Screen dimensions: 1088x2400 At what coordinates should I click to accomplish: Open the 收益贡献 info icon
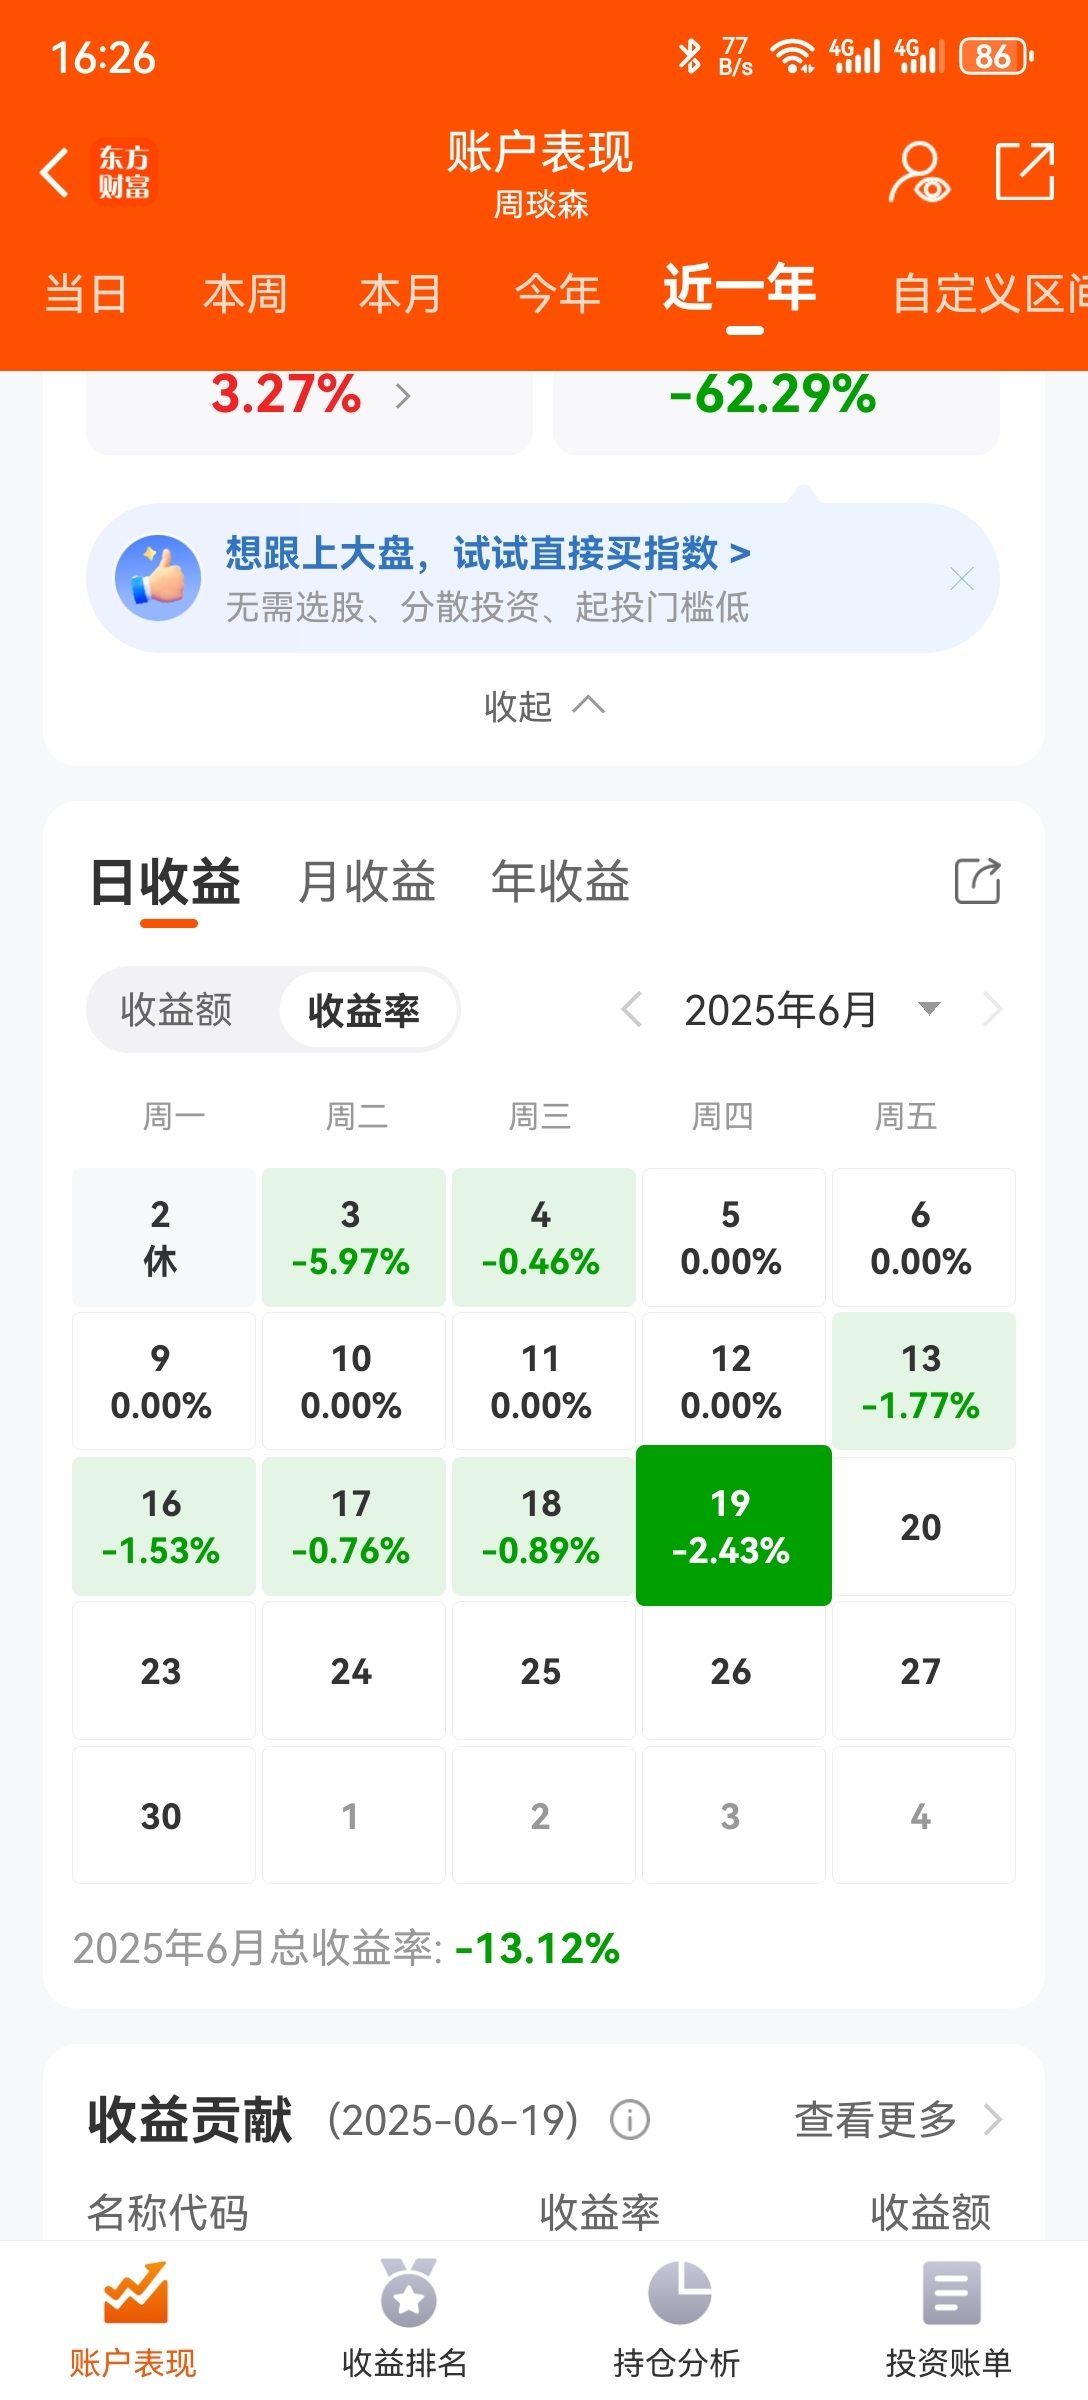tap(630, 2119)
